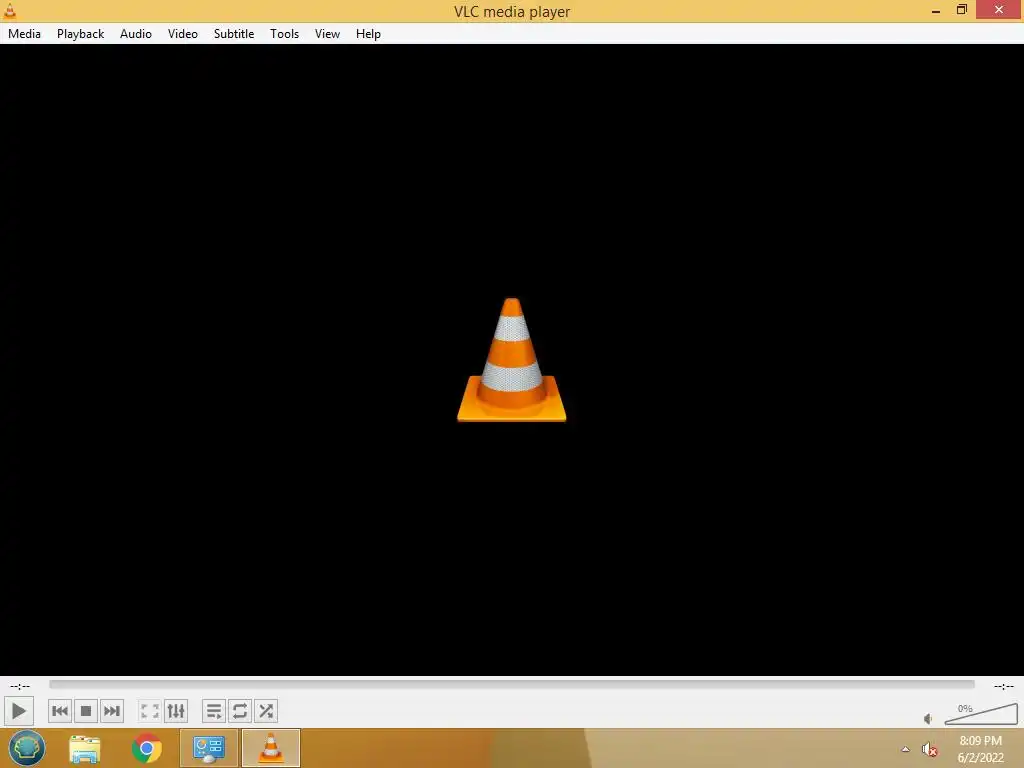
Task: Open the Tools menu
Action: 284,34
